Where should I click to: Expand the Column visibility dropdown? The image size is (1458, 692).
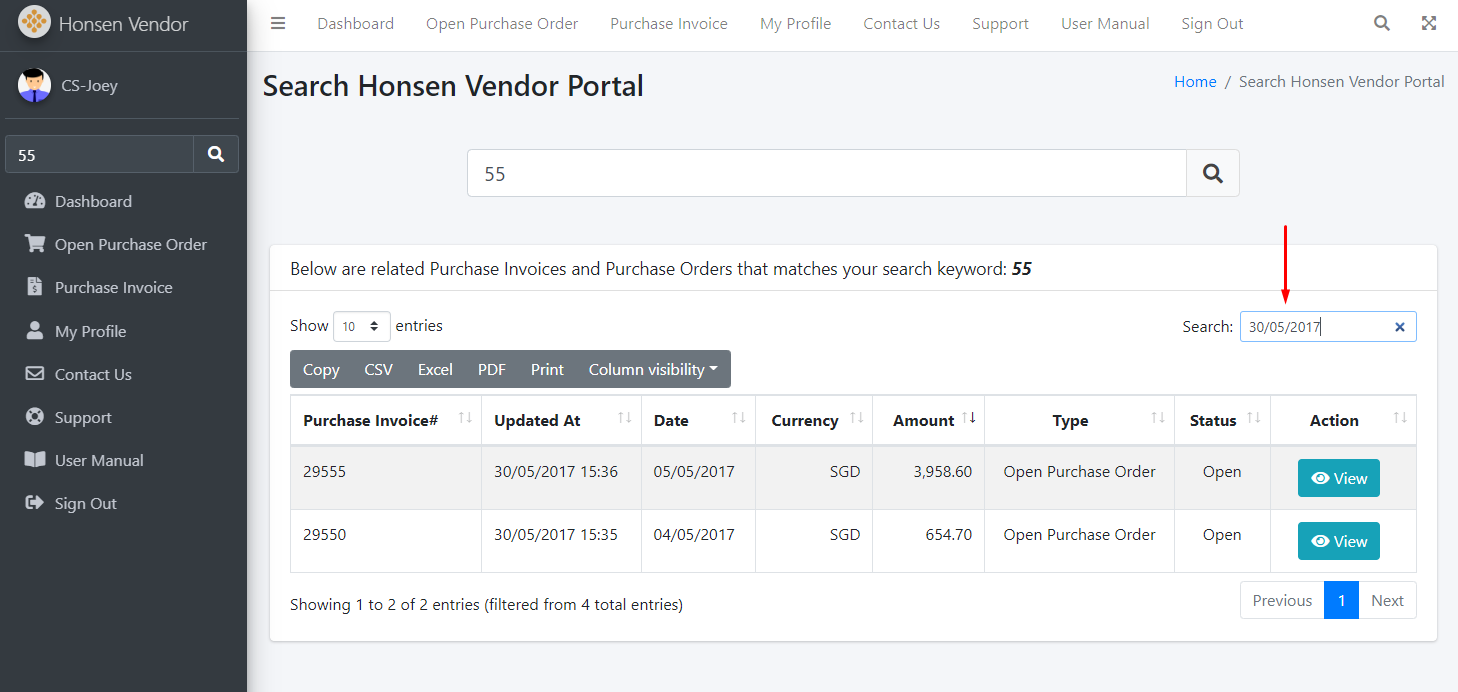click(x=653, y=369)
